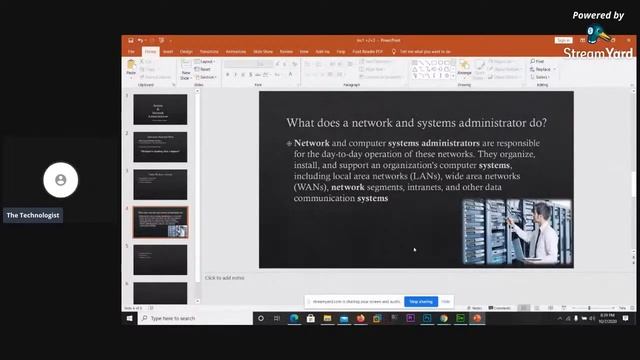Open Firefox from the taskbar
This screenshot has height=360, width=640.
coord(360,318)
